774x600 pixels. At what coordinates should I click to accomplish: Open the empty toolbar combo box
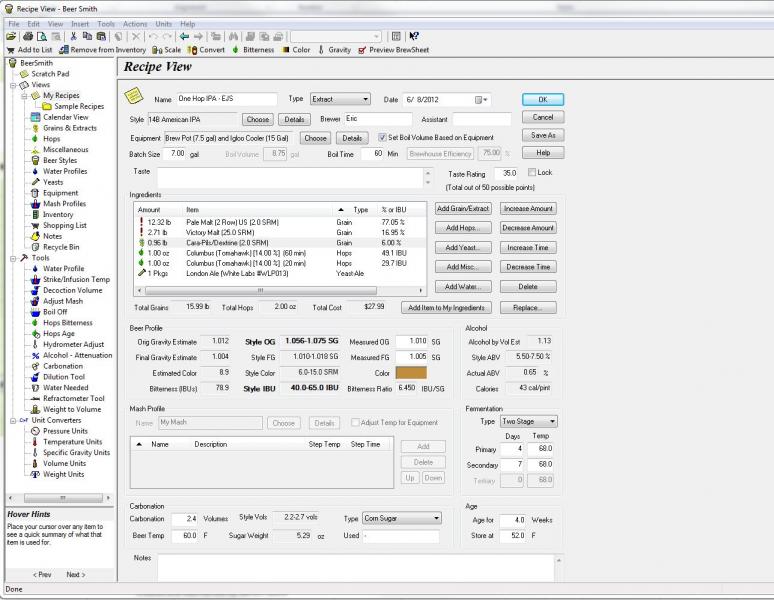tap(336, 37)
